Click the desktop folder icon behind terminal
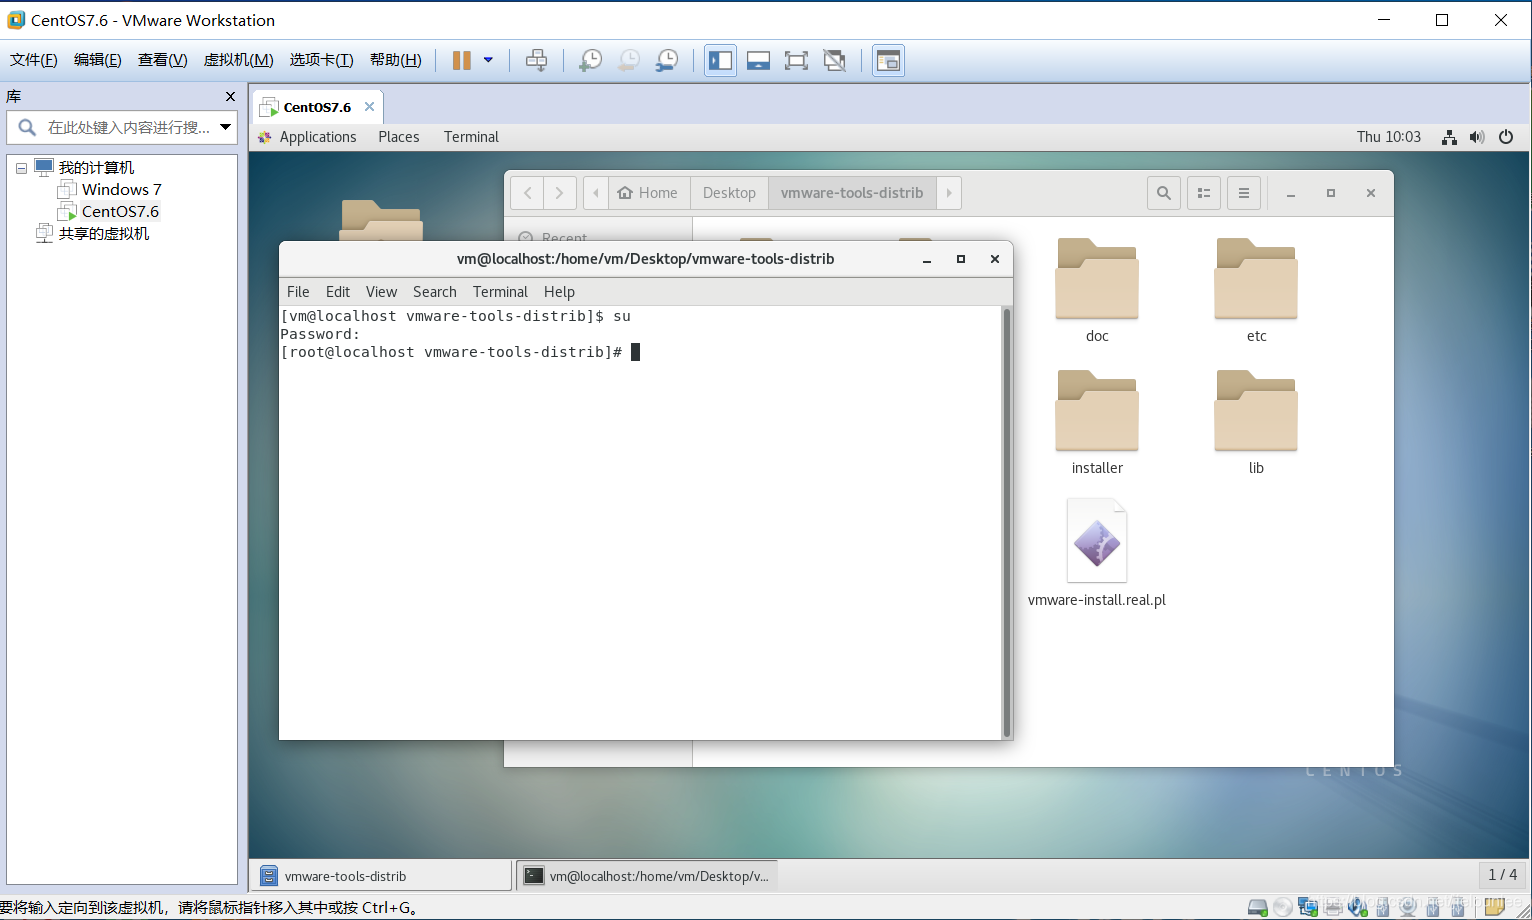Screen dimensions: 1532x920 point(380,220)
